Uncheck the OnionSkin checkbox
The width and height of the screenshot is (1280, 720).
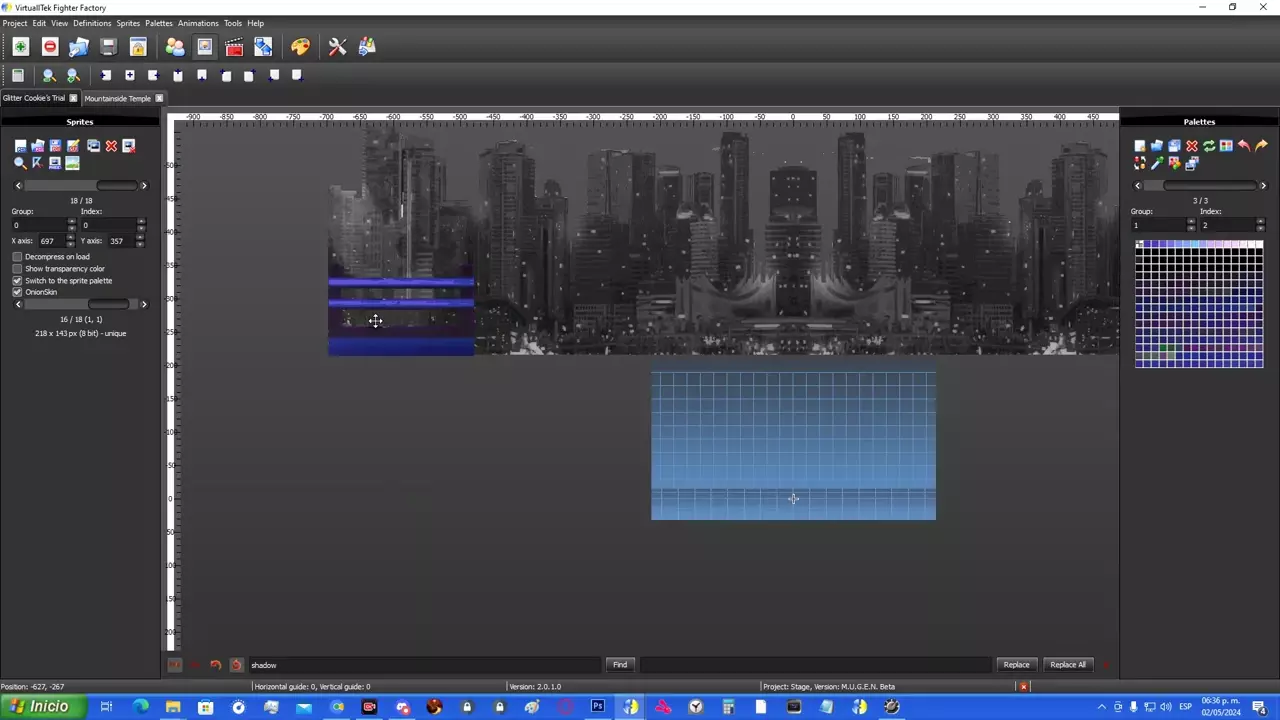tap(17, 292)
